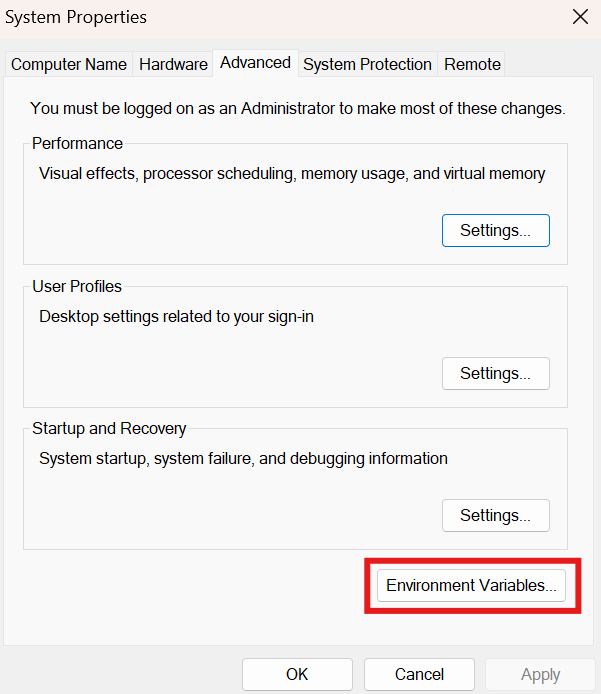This screenshot has height=694, width=601.
Task: Confirm the dialog with OK
Action: 297,674
